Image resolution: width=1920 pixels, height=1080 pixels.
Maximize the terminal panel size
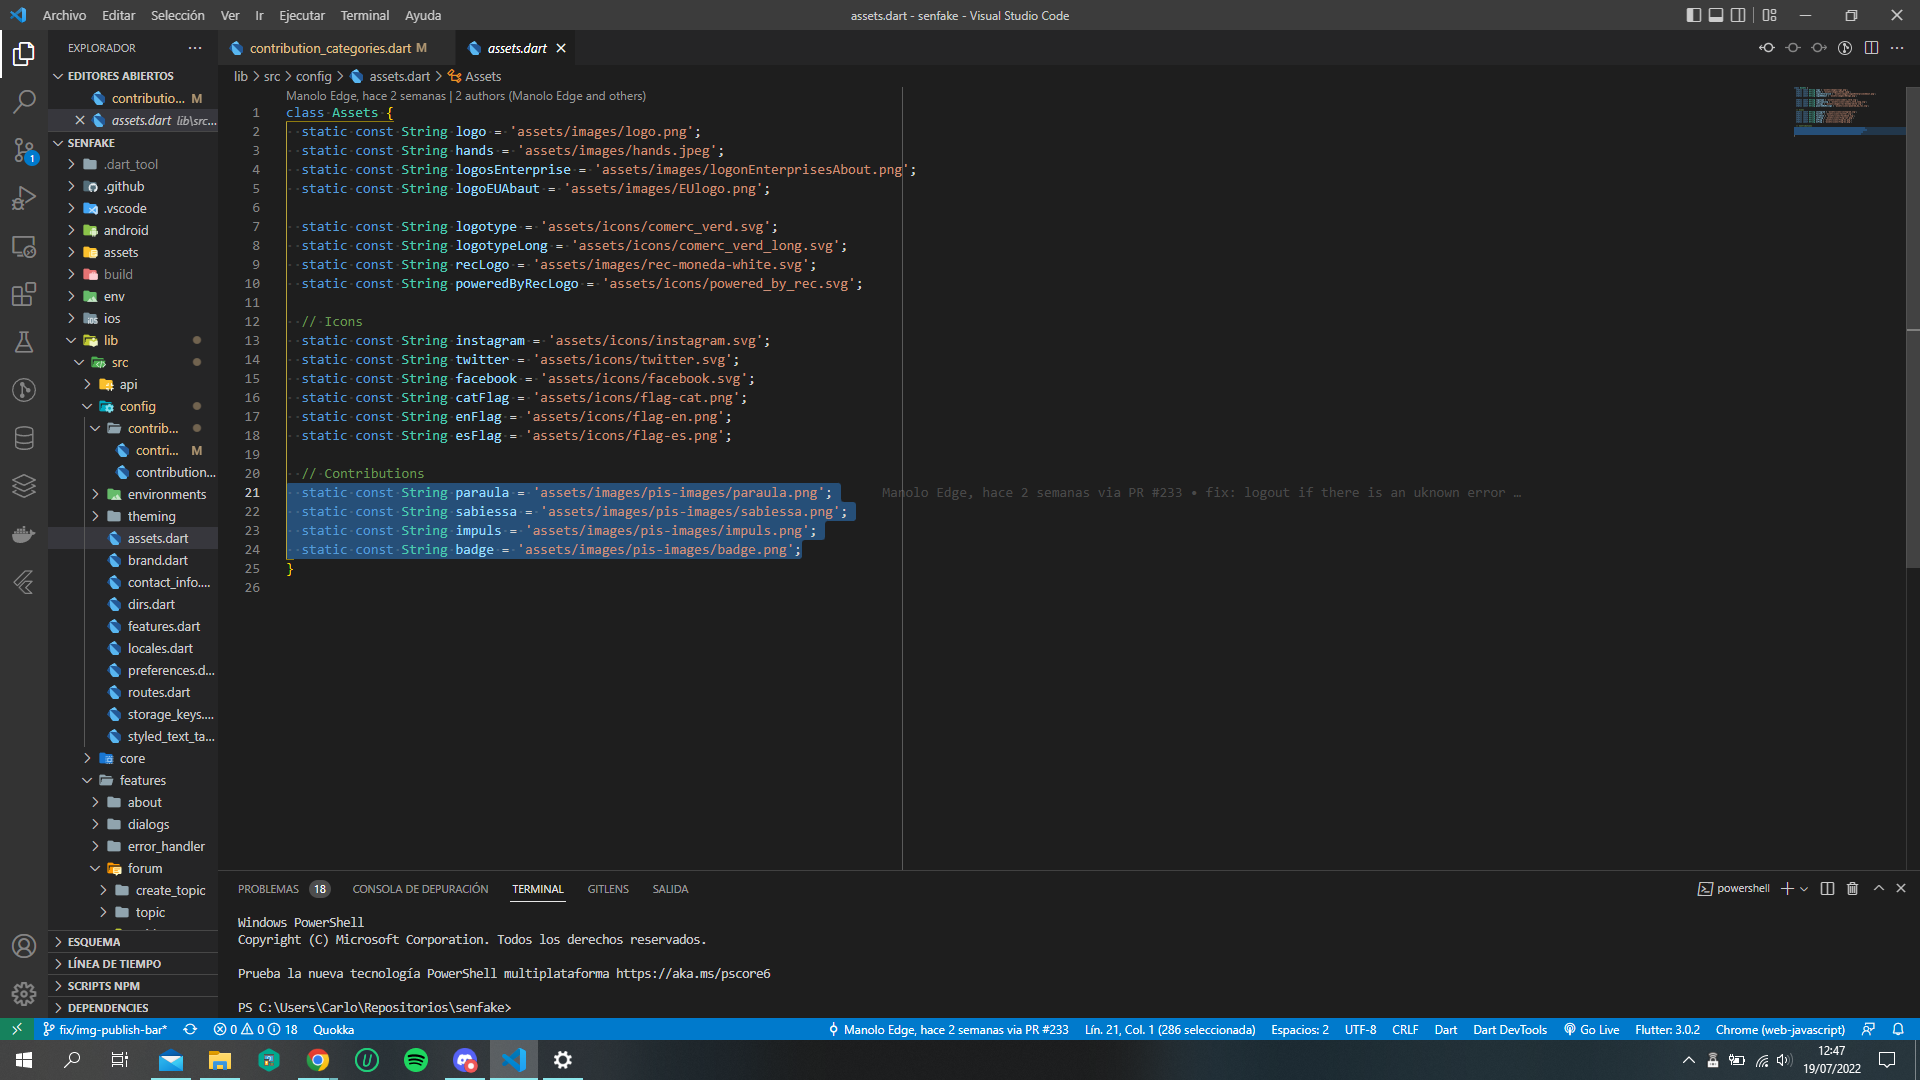click(1878, 888)
